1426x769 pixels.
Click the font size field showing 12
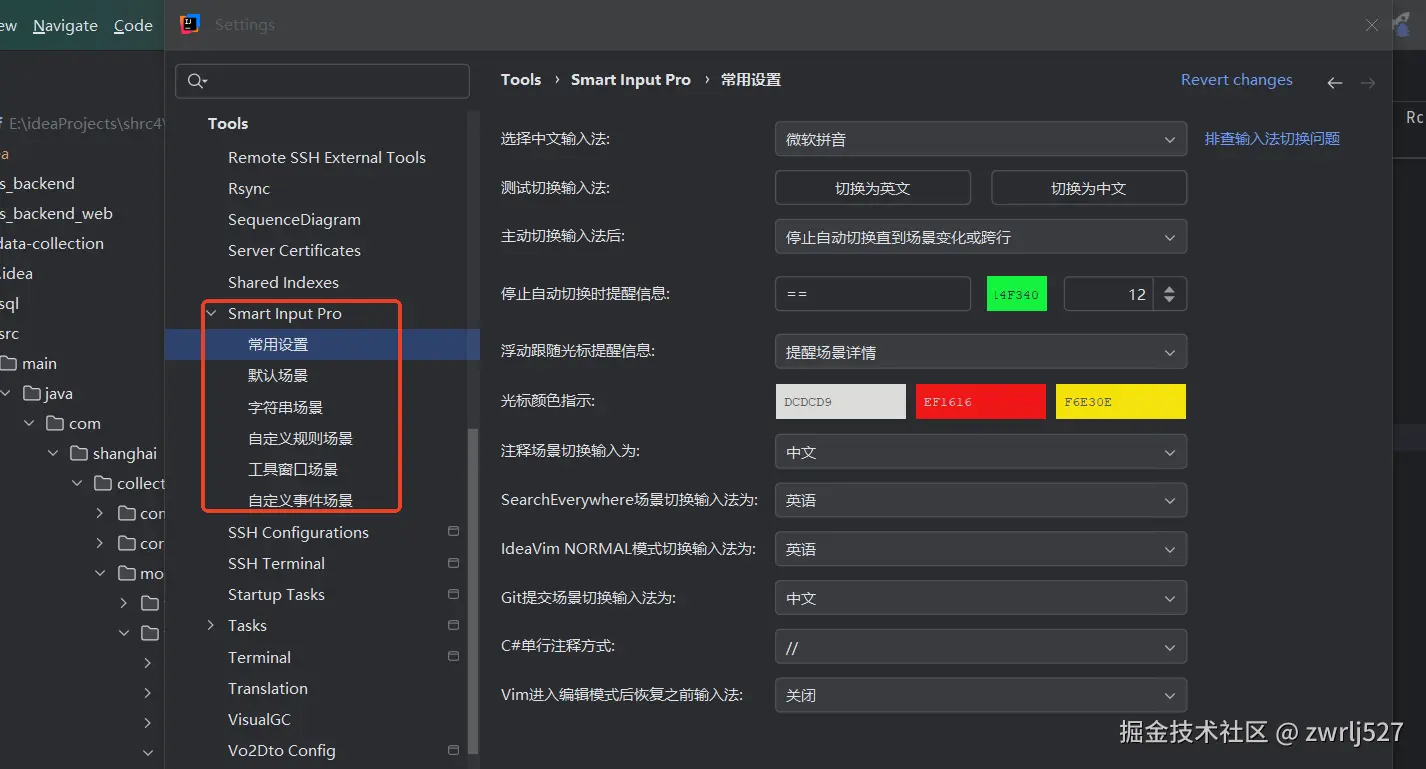point(1108,294)
